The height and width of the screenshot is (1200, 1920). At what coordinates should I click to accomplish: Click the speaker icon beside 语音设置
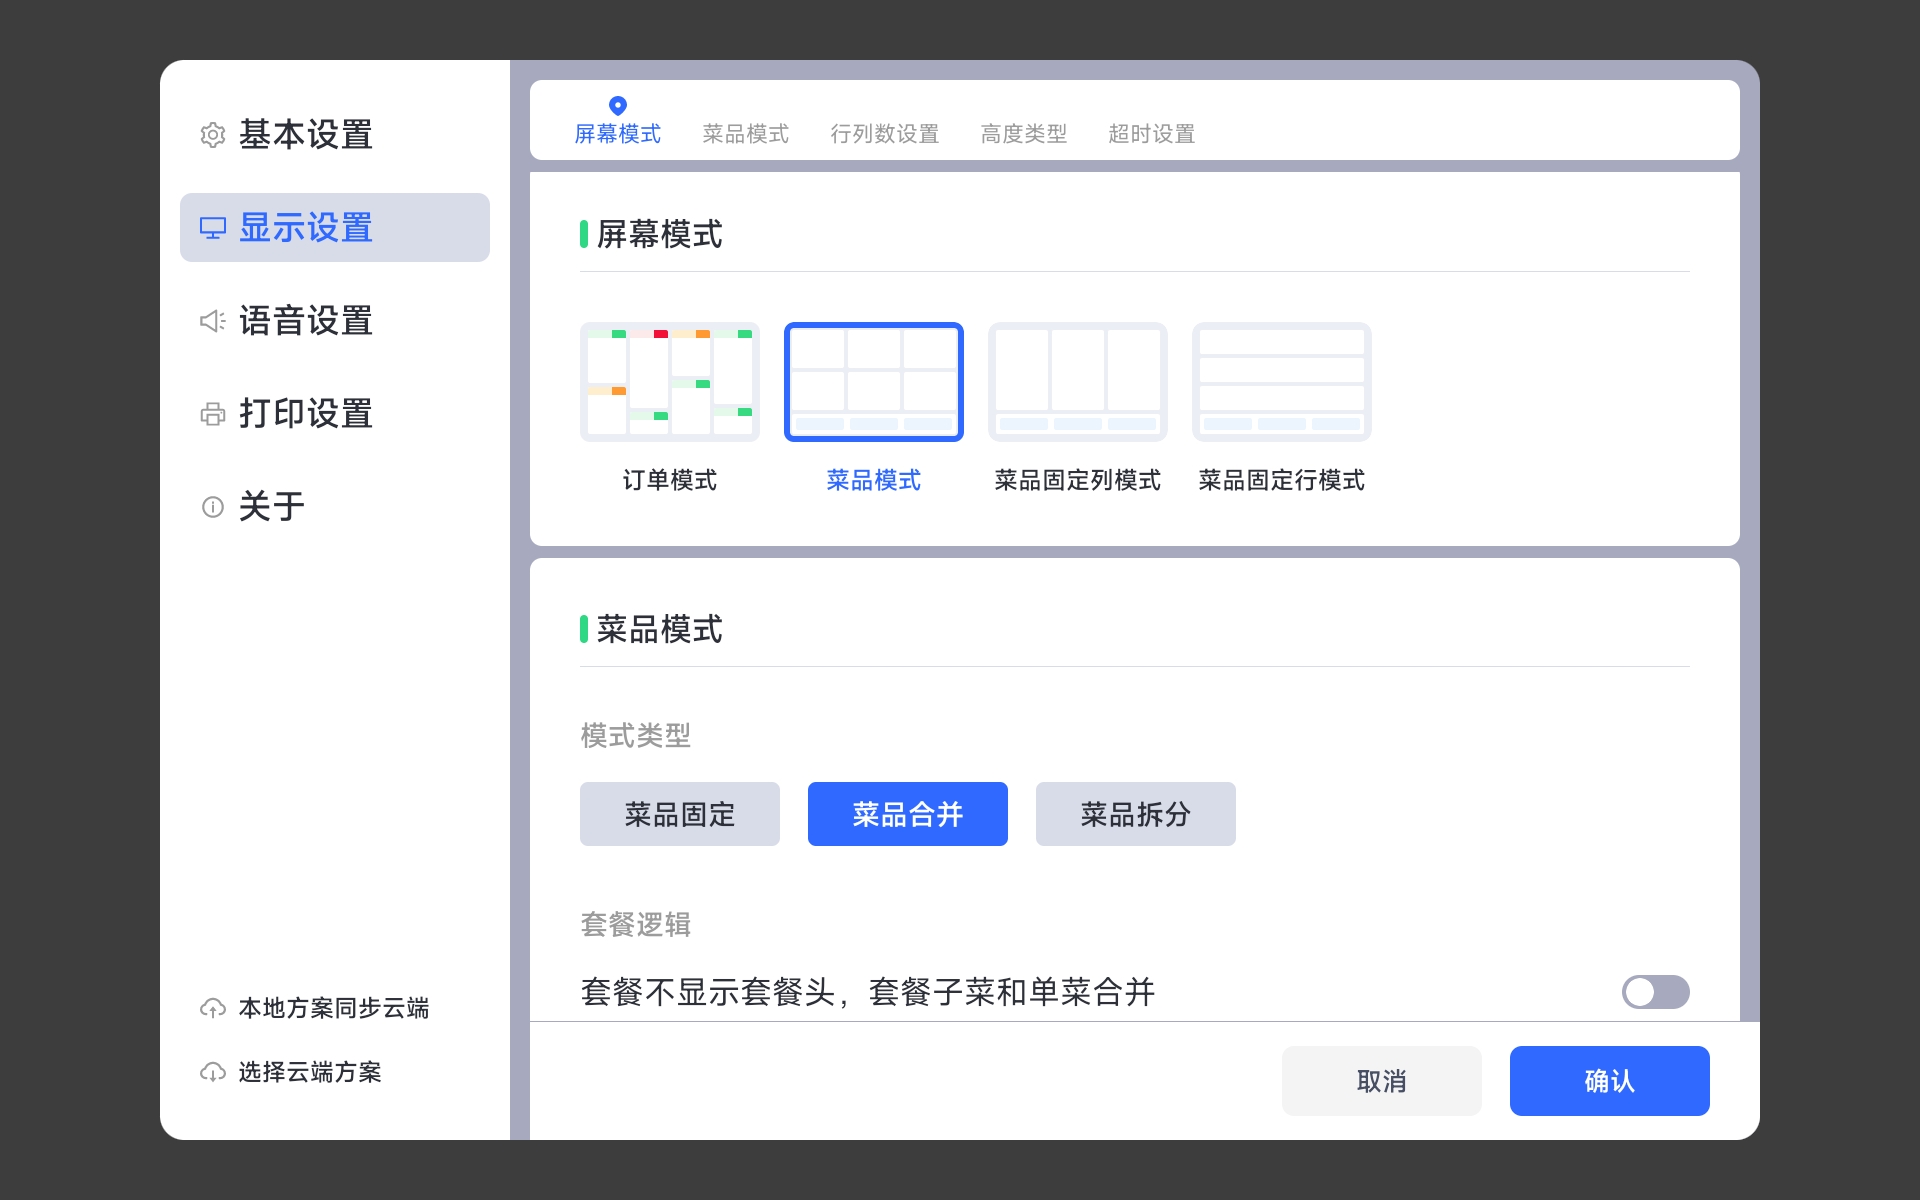212,321
